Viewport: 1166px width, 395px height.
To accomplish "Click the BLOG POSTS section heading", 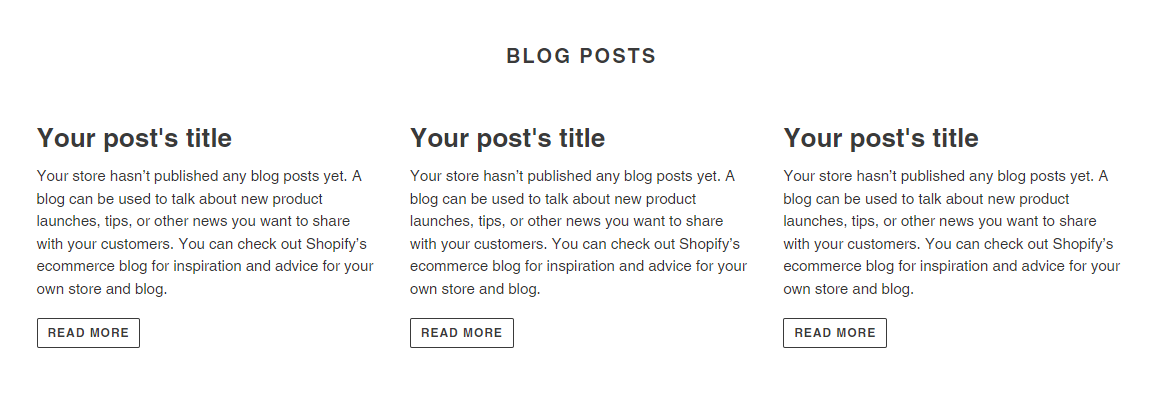I will click(x=582, y=56).
